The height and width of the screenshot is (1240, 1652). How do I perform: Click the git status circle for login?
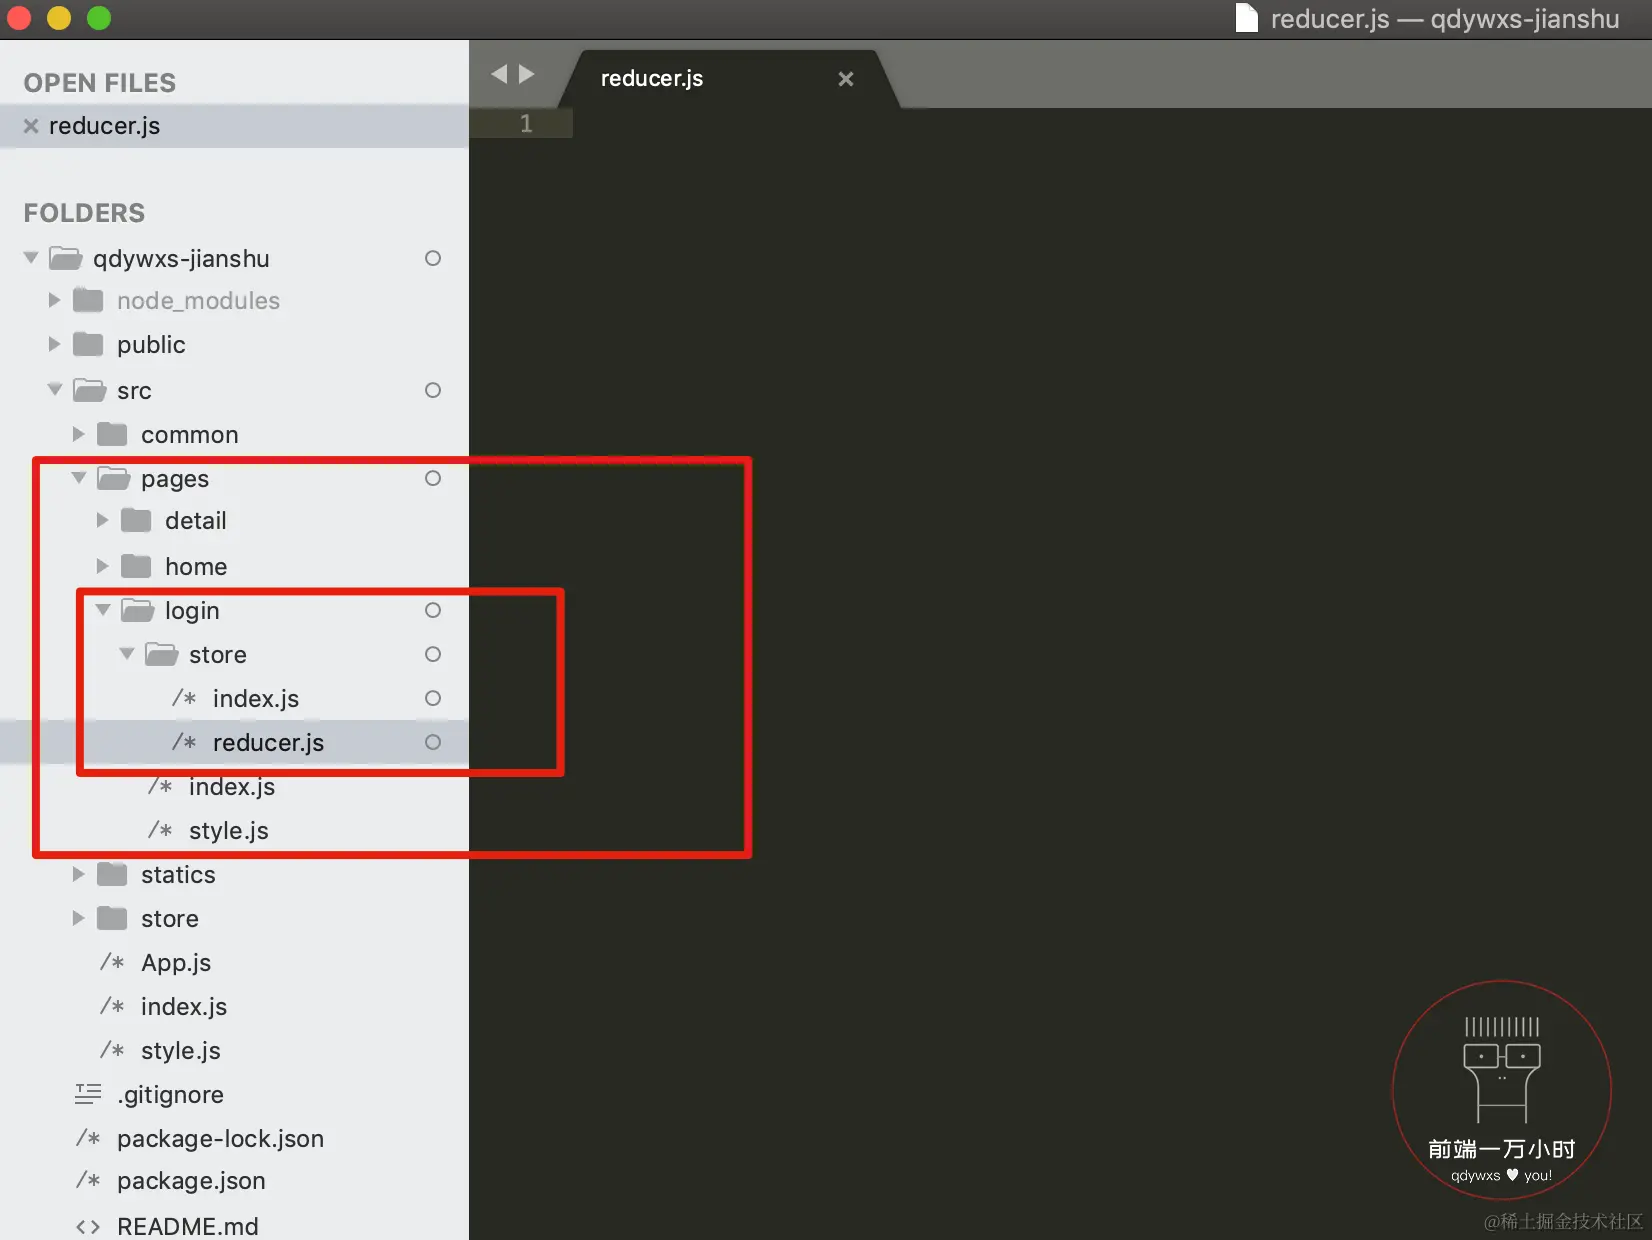pyautogui.click(x=433, y=610)
